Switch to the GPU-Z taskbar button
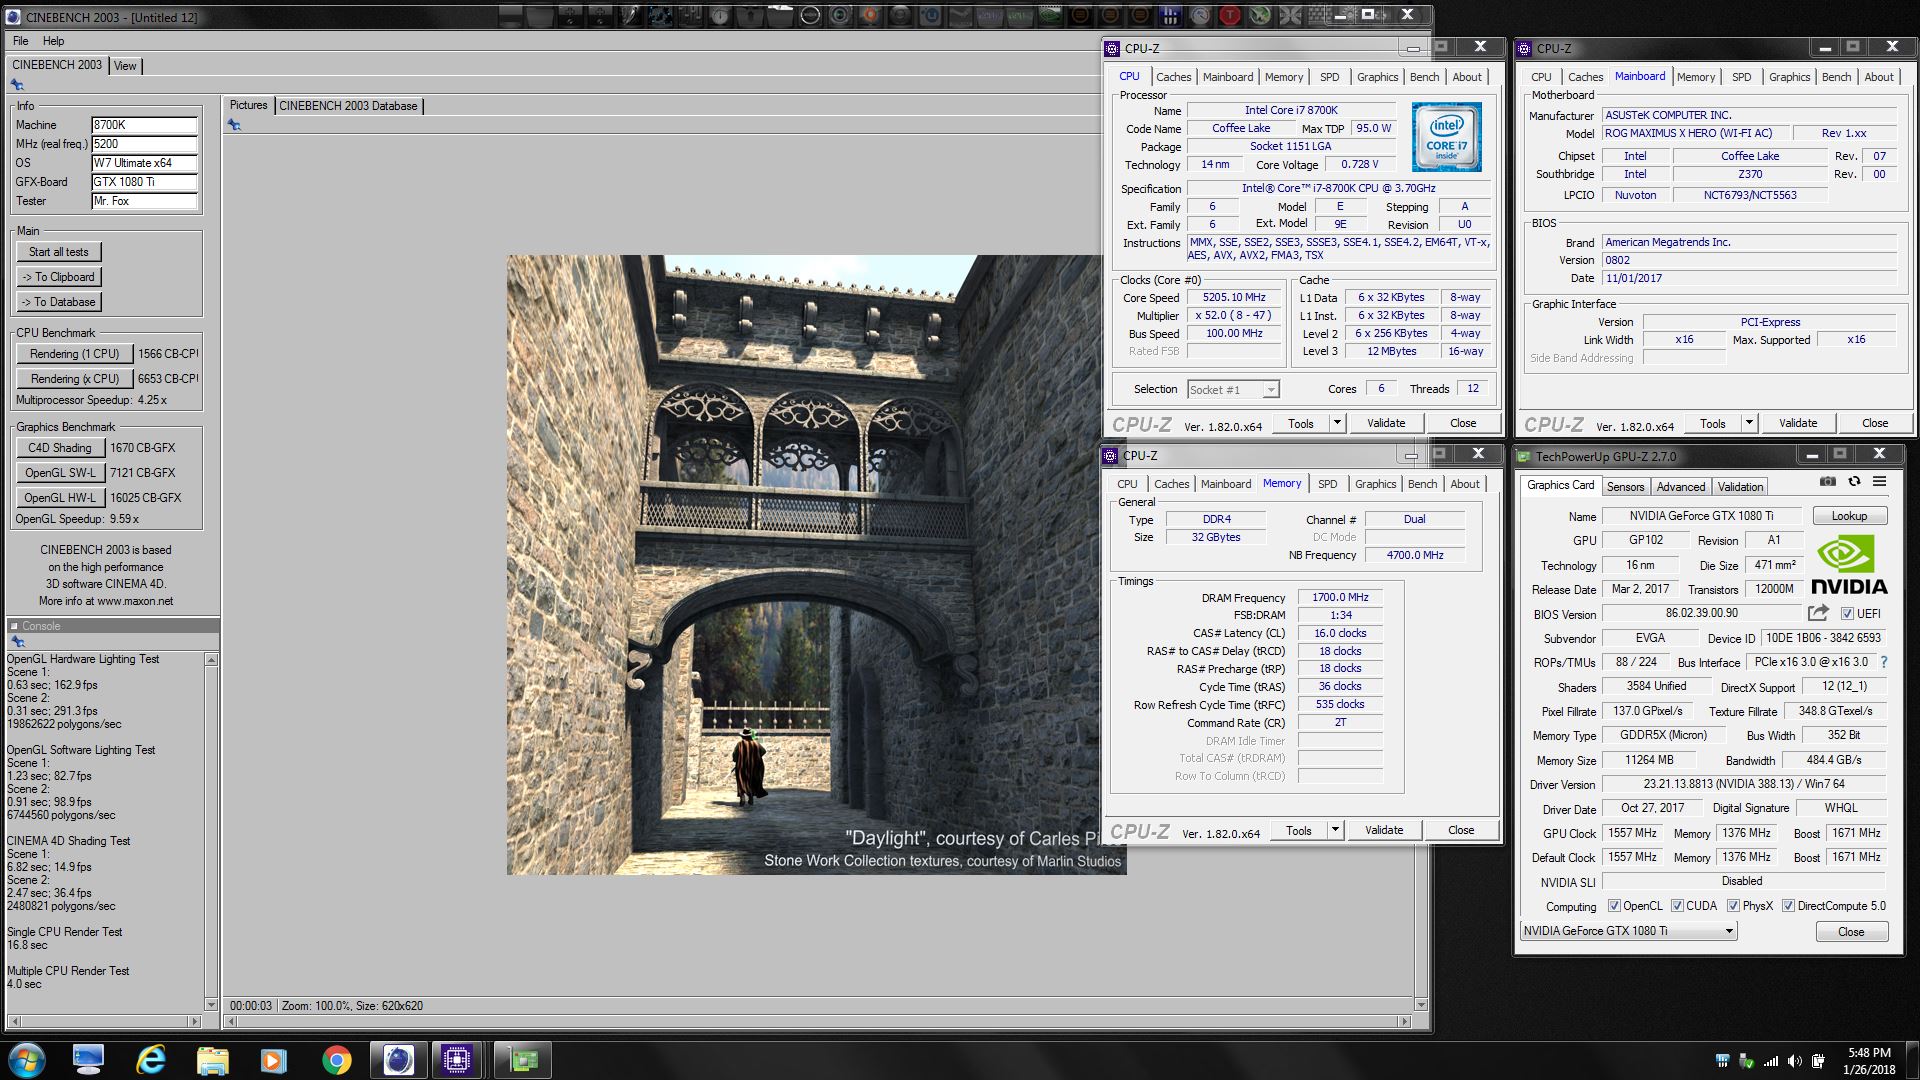The width and height of the screenshot is (1920, 1080). tap(524, 1060)
